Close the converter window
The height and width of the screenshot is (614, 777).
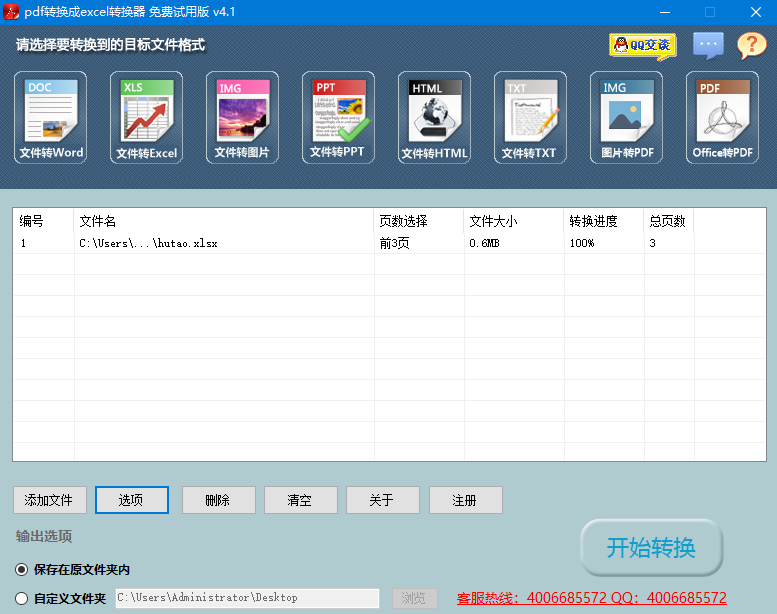point(756,12)
